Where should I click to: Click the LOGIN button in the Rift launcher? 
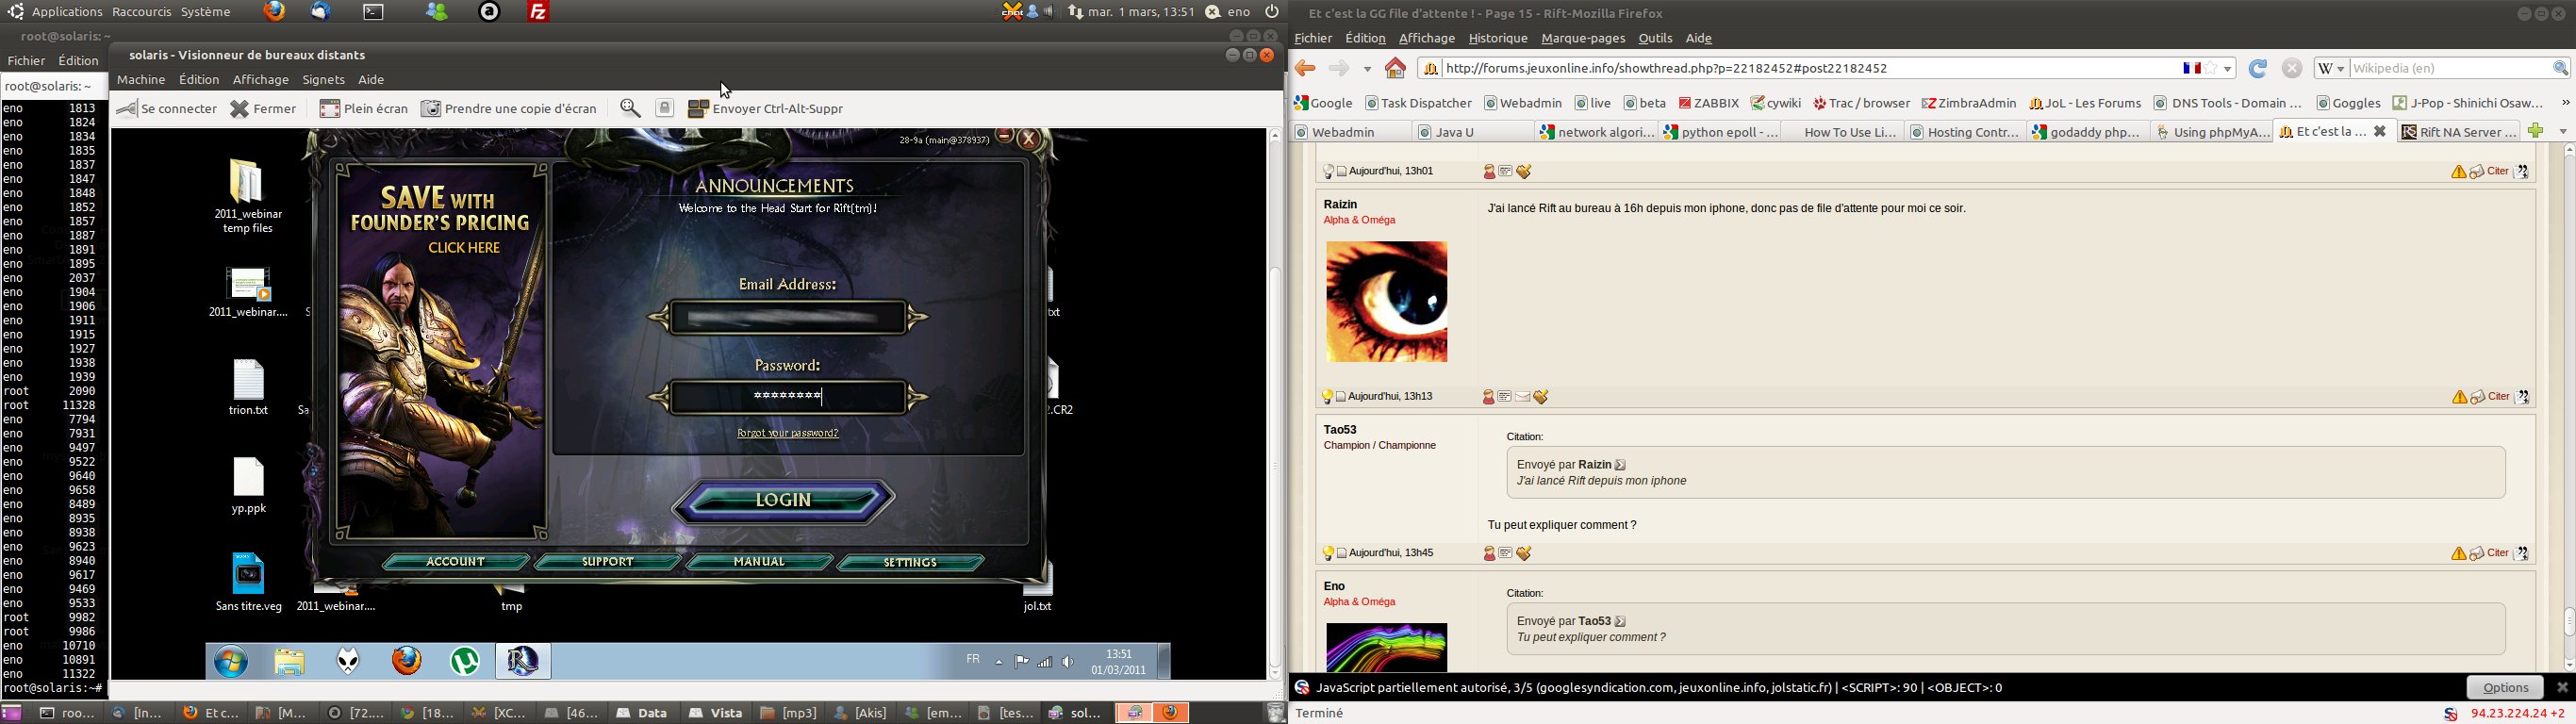pyautogui.click(x=783, y=500)
